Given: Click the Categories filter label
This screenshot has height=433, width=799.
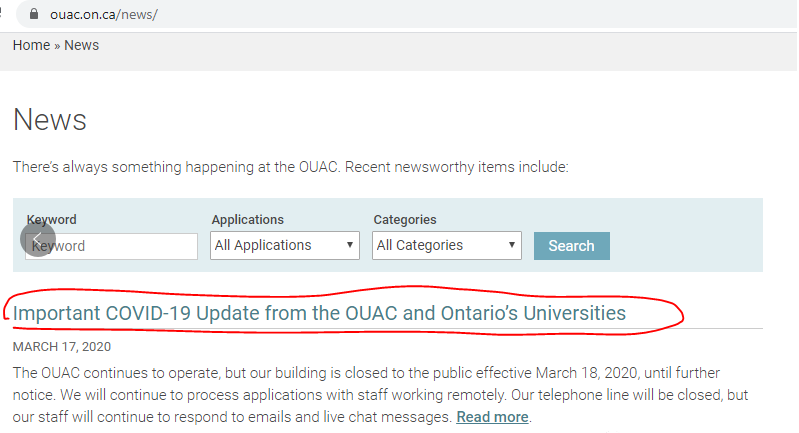Looking at the screenshot, I should 405,220.
